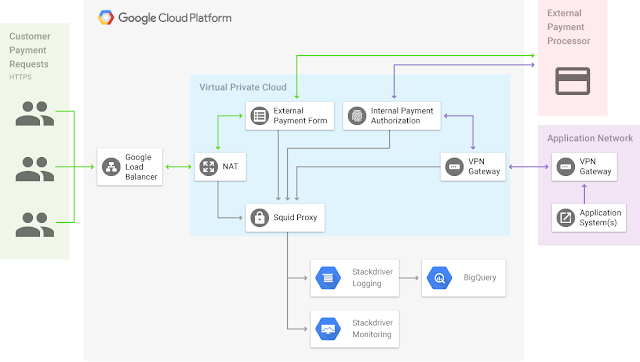Click the Application Network heading
Viewport: 640px width, 362px height.
[x=590, y=138]
